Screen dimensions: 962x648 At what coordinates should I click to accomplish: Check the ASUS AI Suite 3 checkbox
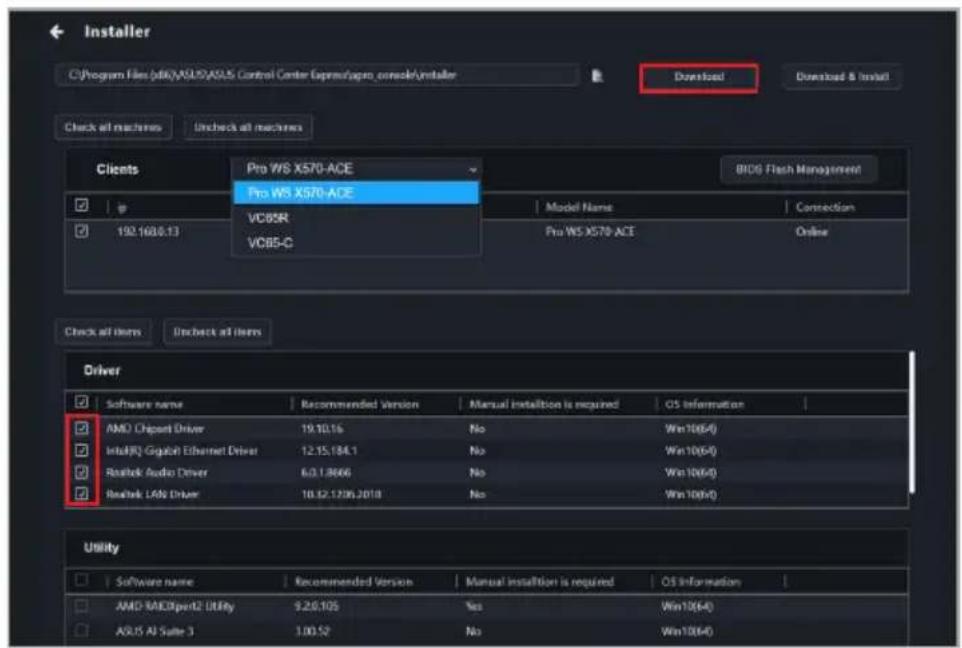(82, 630)
